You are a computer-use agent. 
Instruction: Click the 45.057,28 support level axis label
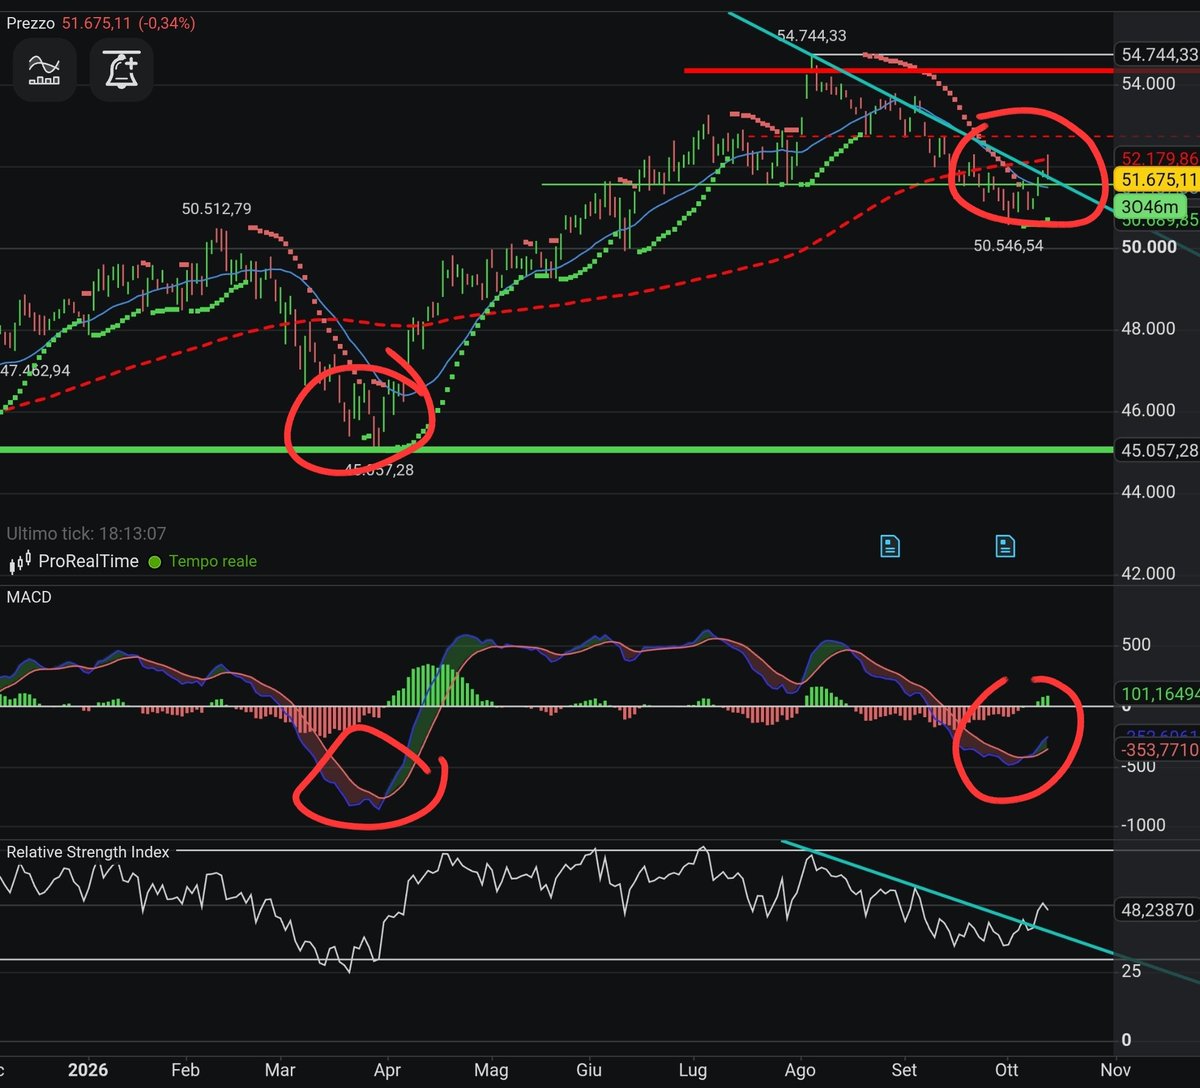click(x=1159, y=450)
